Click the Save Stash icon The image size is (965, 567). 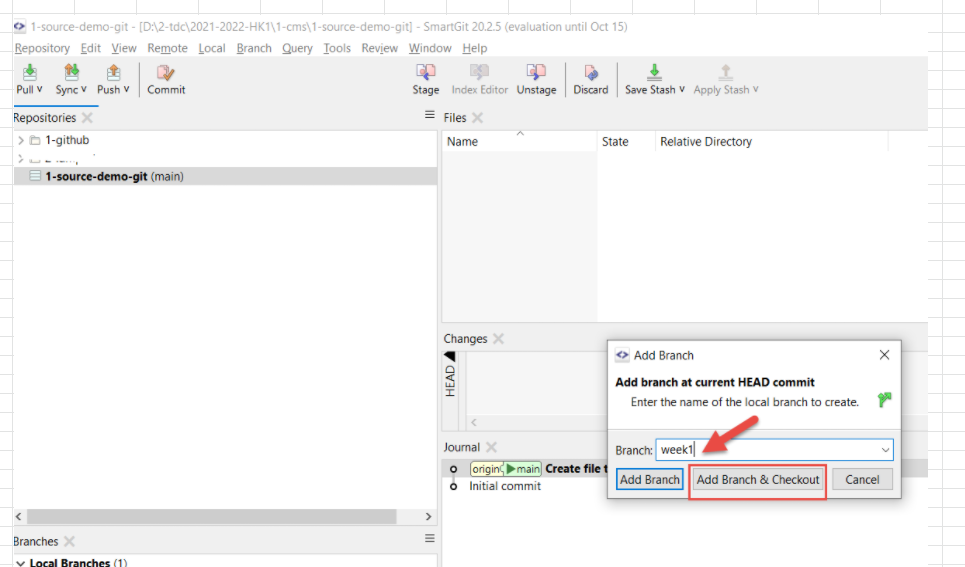pos(654,72)
